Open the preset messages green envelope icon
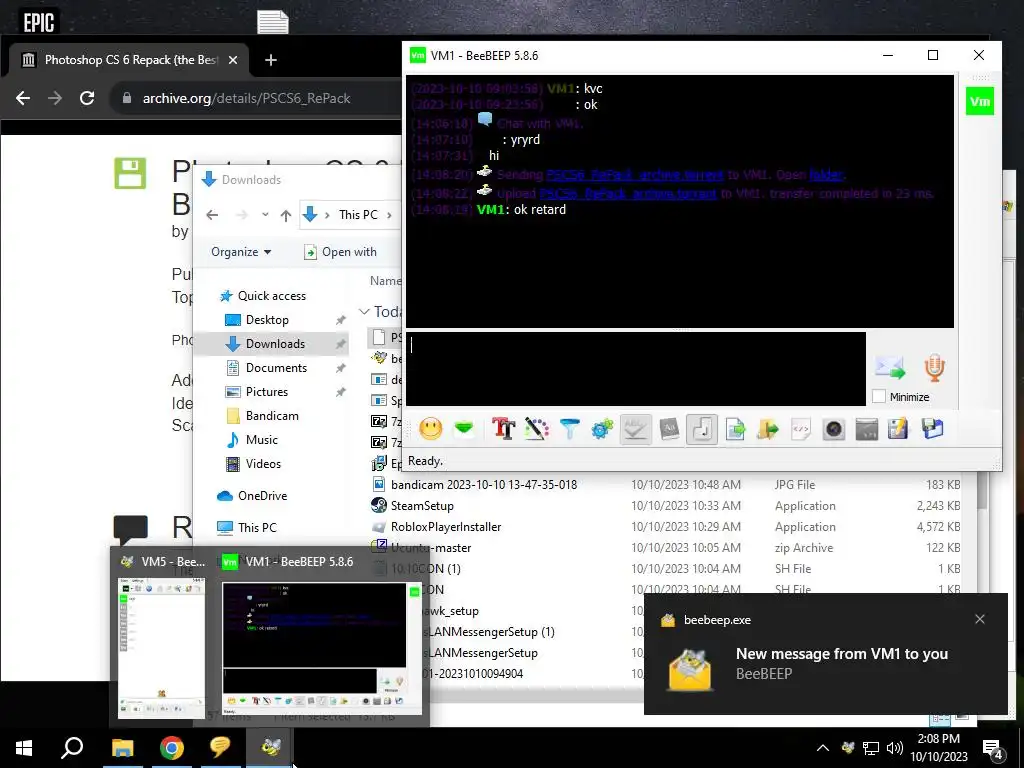 [x=464, y=429]
